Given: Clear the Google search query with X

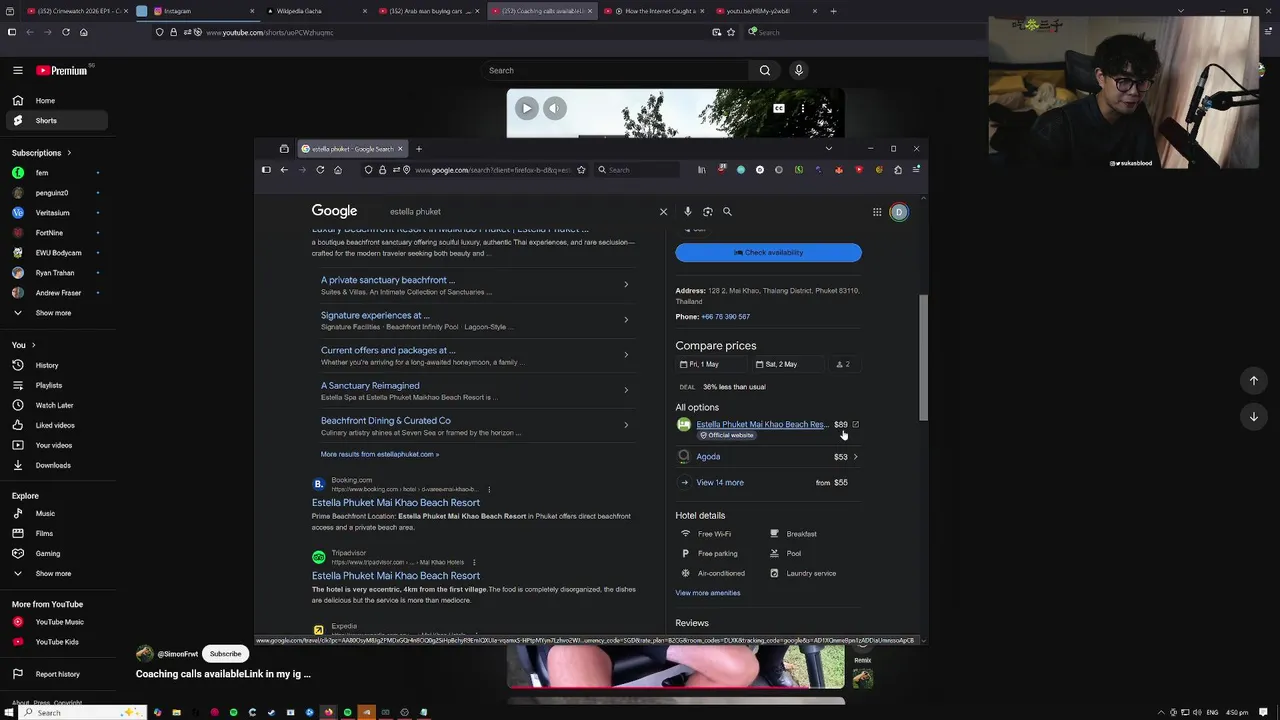Looking at the screenshot, I should (x=663, y=212).
